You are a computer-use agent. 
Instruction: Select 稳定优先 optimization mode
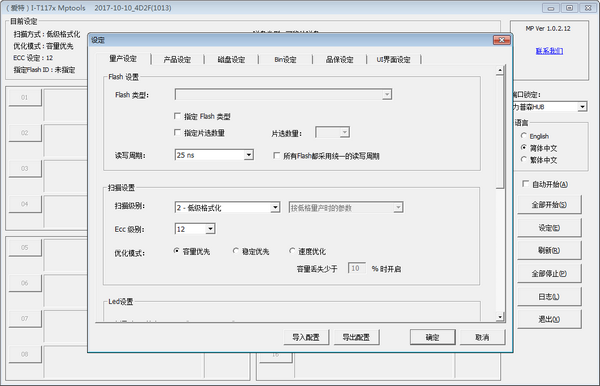(236, 251)
